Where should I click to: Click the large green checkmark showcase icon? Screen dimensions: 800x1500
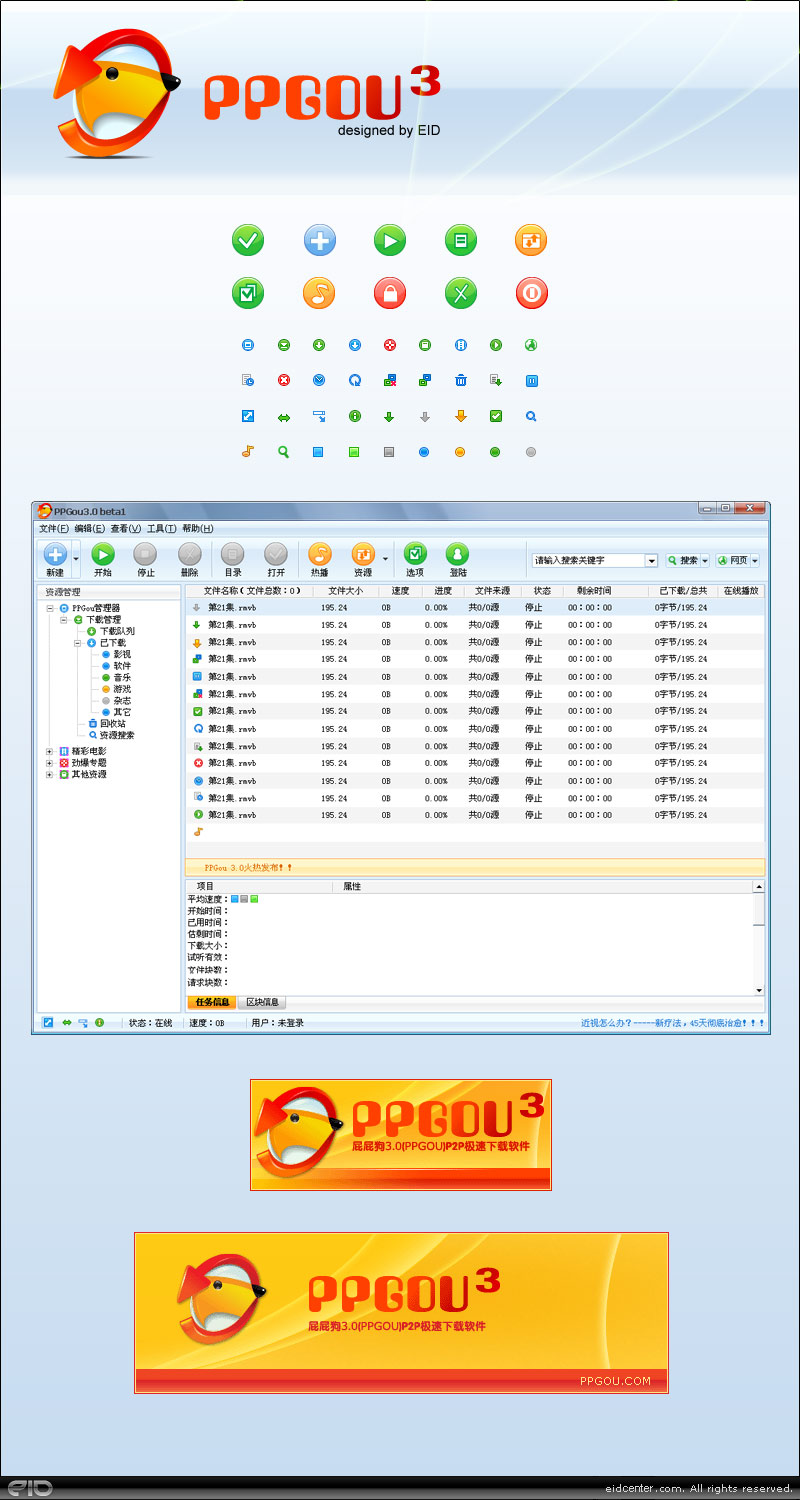point(248,240)
